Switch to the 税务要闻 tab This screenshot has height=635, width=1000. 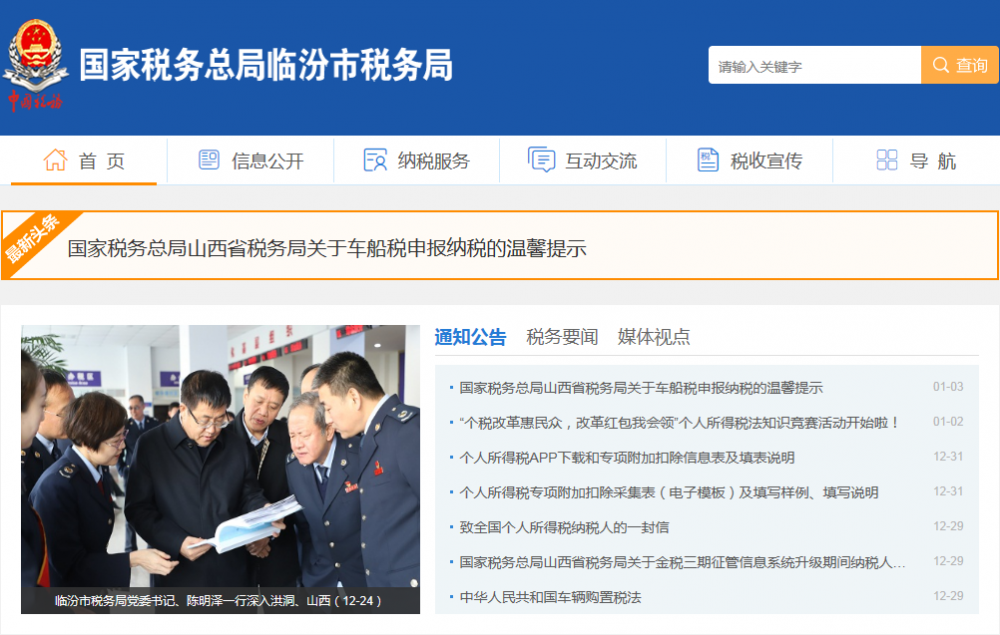pyautogui.click(x=562, y=337)
